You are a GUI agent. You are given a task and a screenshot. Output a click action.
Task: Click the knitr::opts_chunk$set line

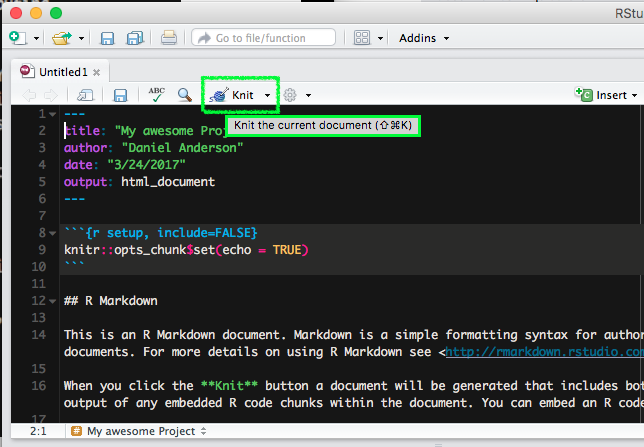tap(186, 250)
